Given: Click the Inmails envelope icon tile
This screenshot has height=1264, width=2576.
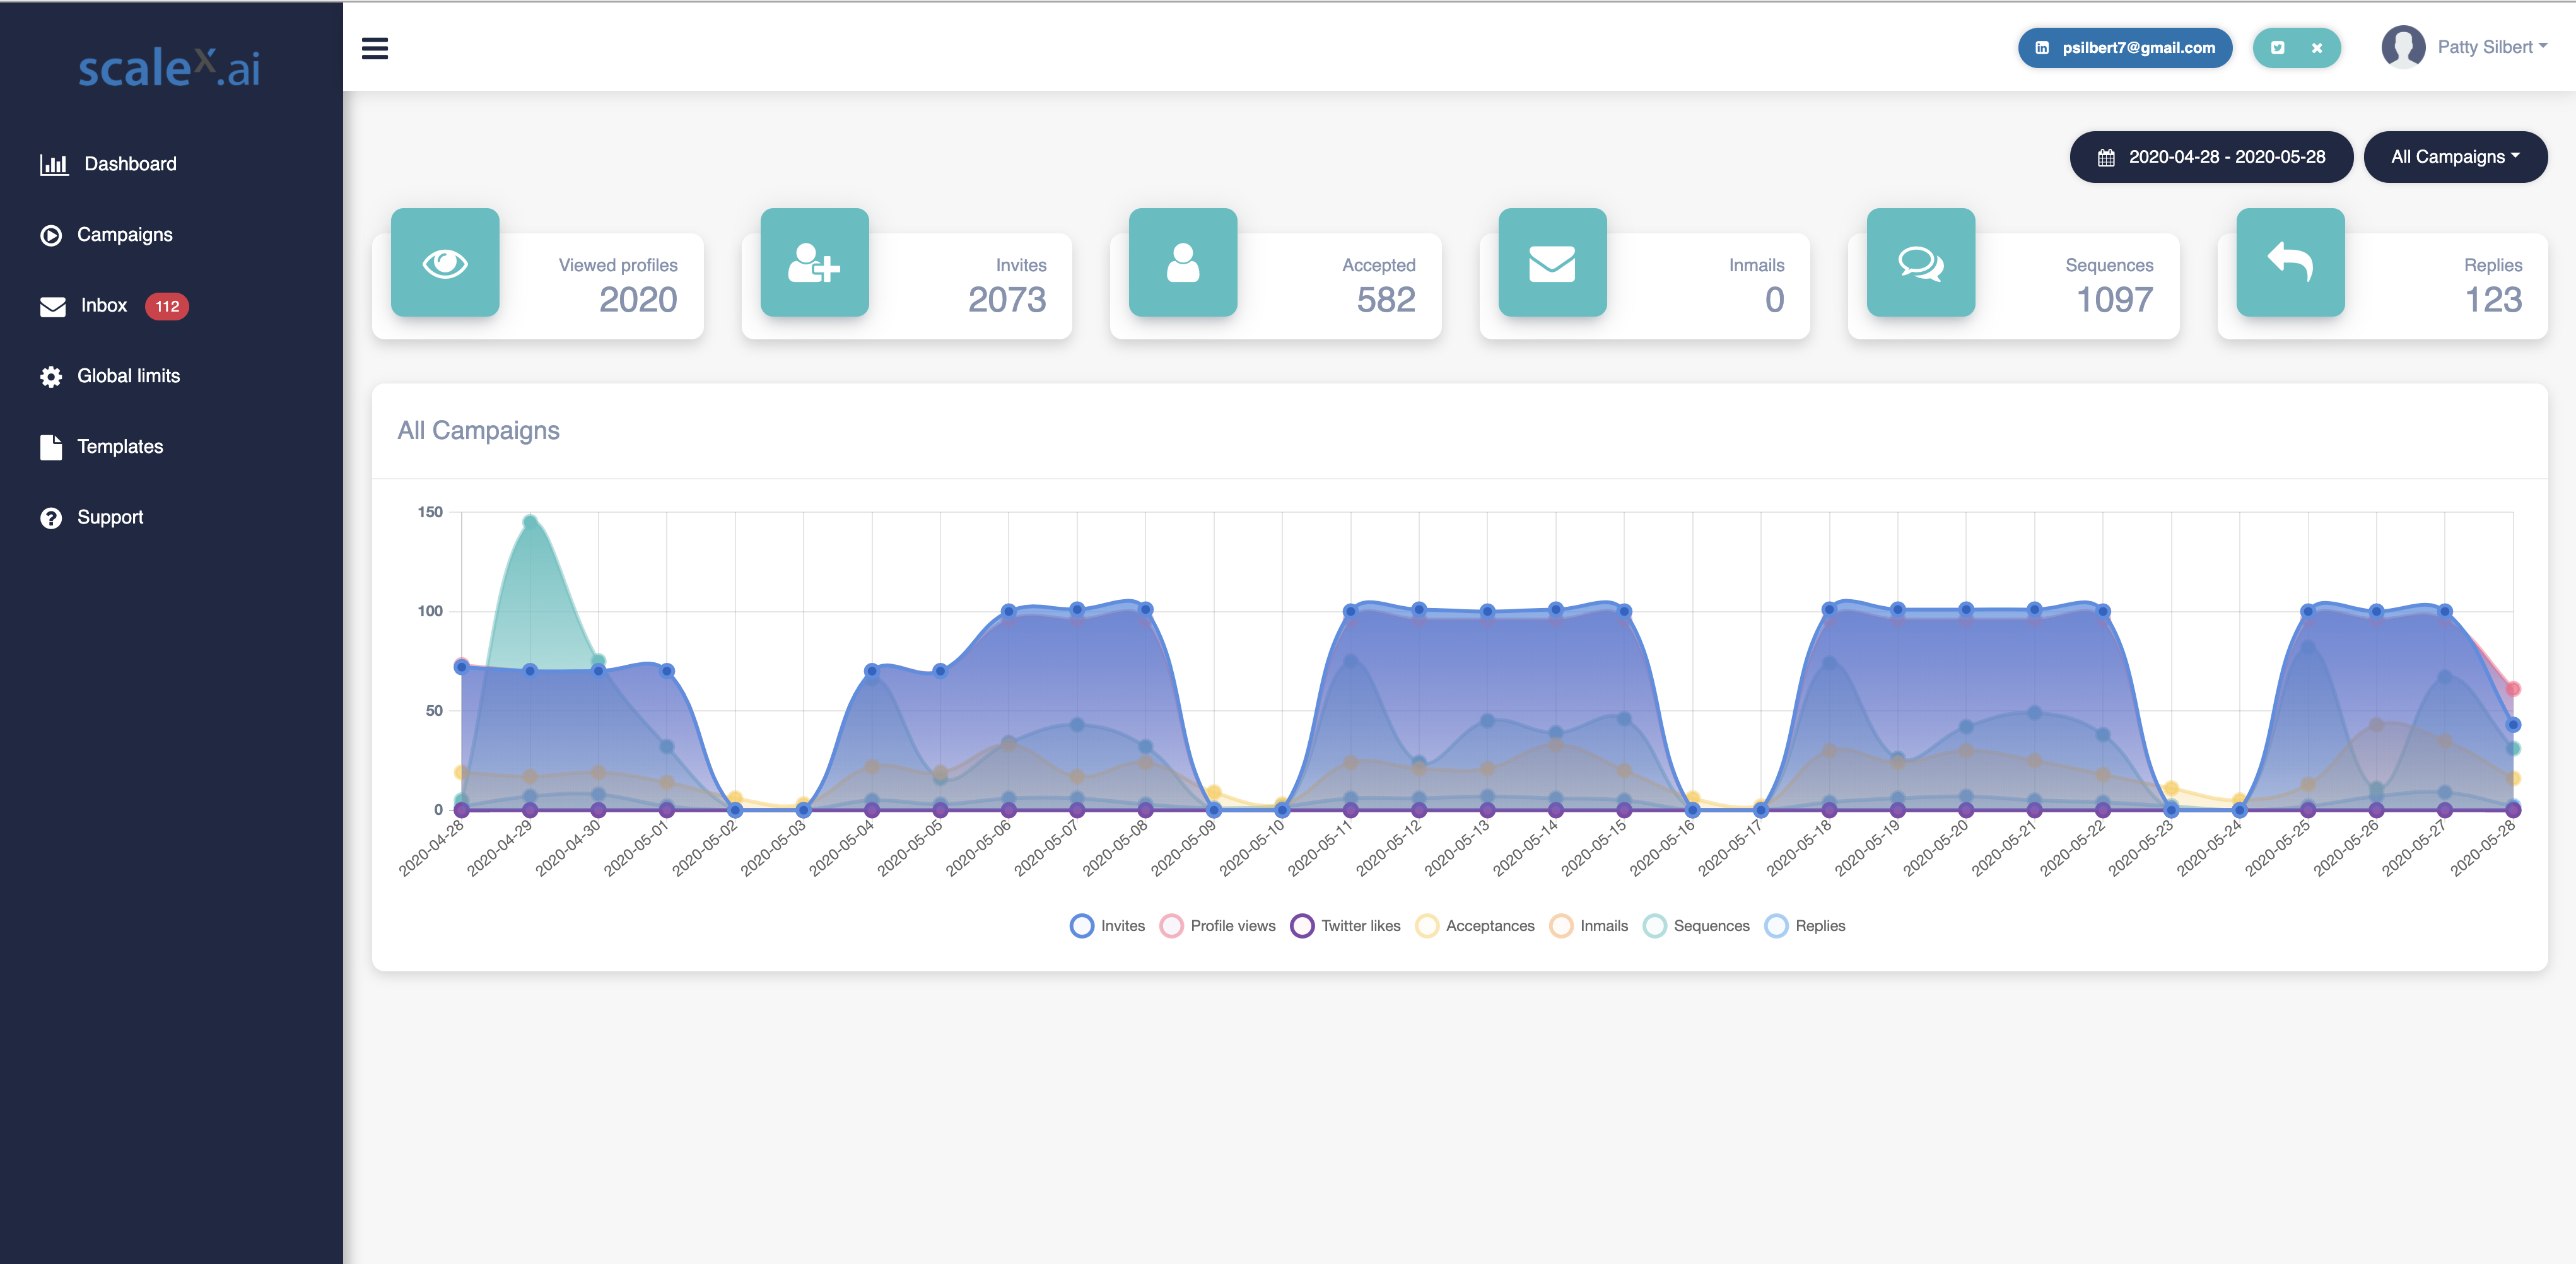Looking at the screenshot, I should [1552, 263].
